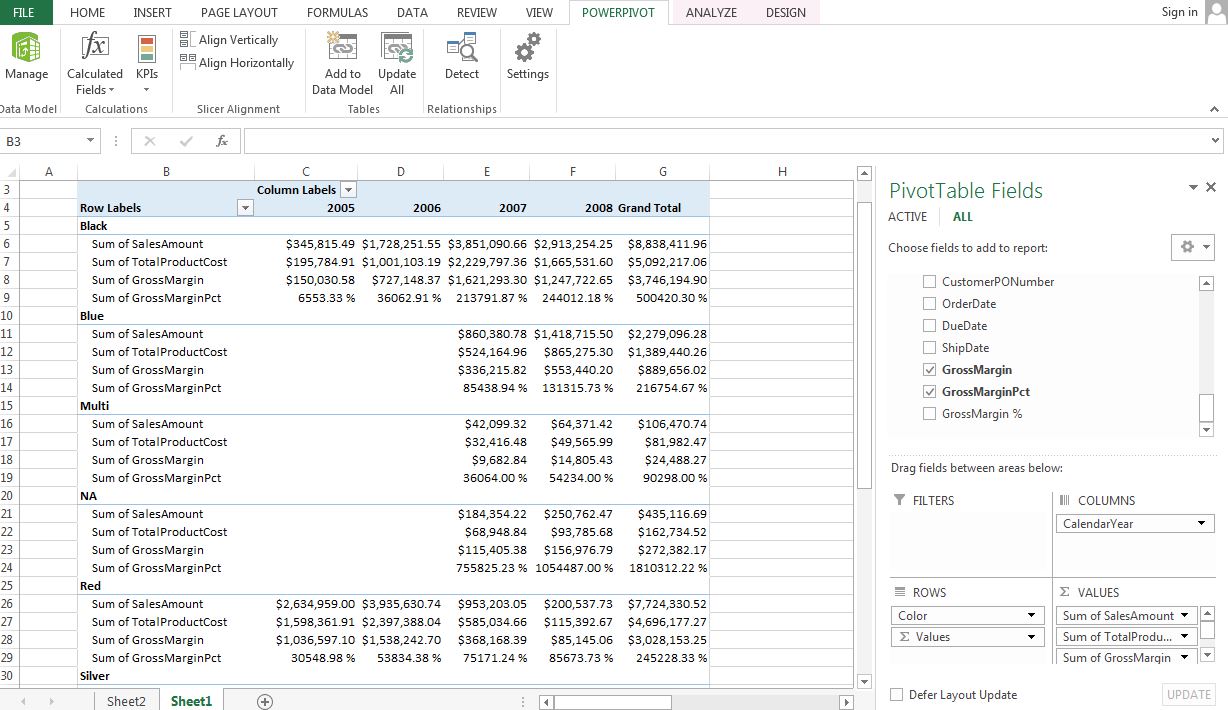Enable the ShipDate field
This screenshot has height=710, width=1228.
pyautogui.click(x=928, y=347)
